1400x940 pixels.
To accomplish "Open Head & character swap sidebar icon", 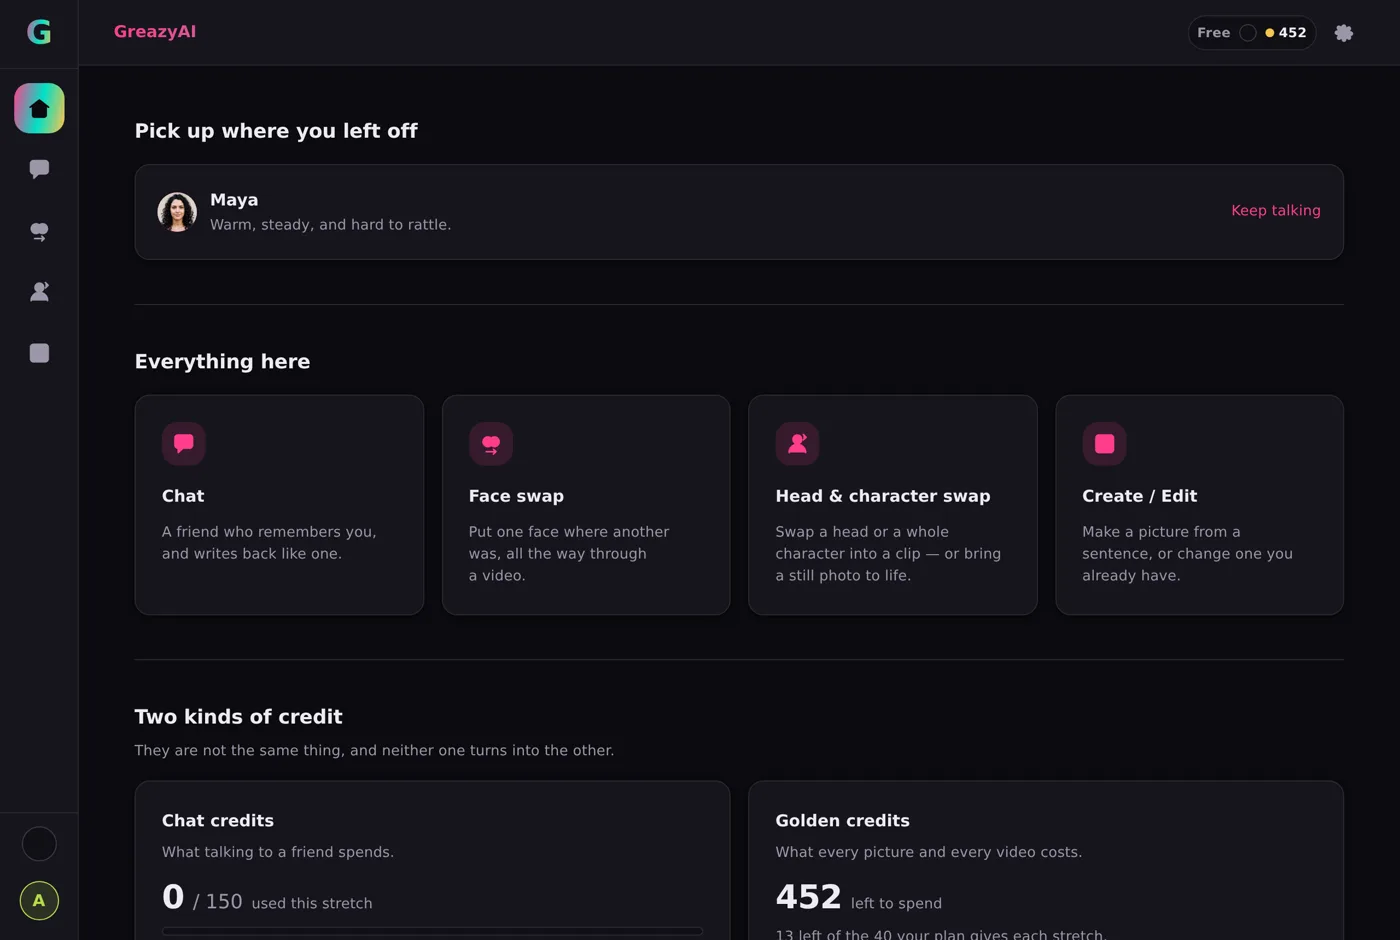I will pyautogui.click(x=39, y=292).
